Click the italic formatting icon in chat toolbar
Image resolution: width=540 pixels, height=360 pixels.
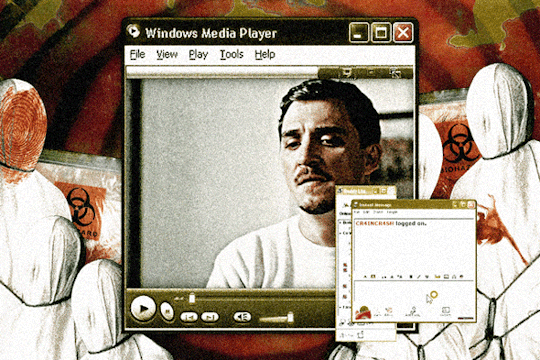coord(419,277)
